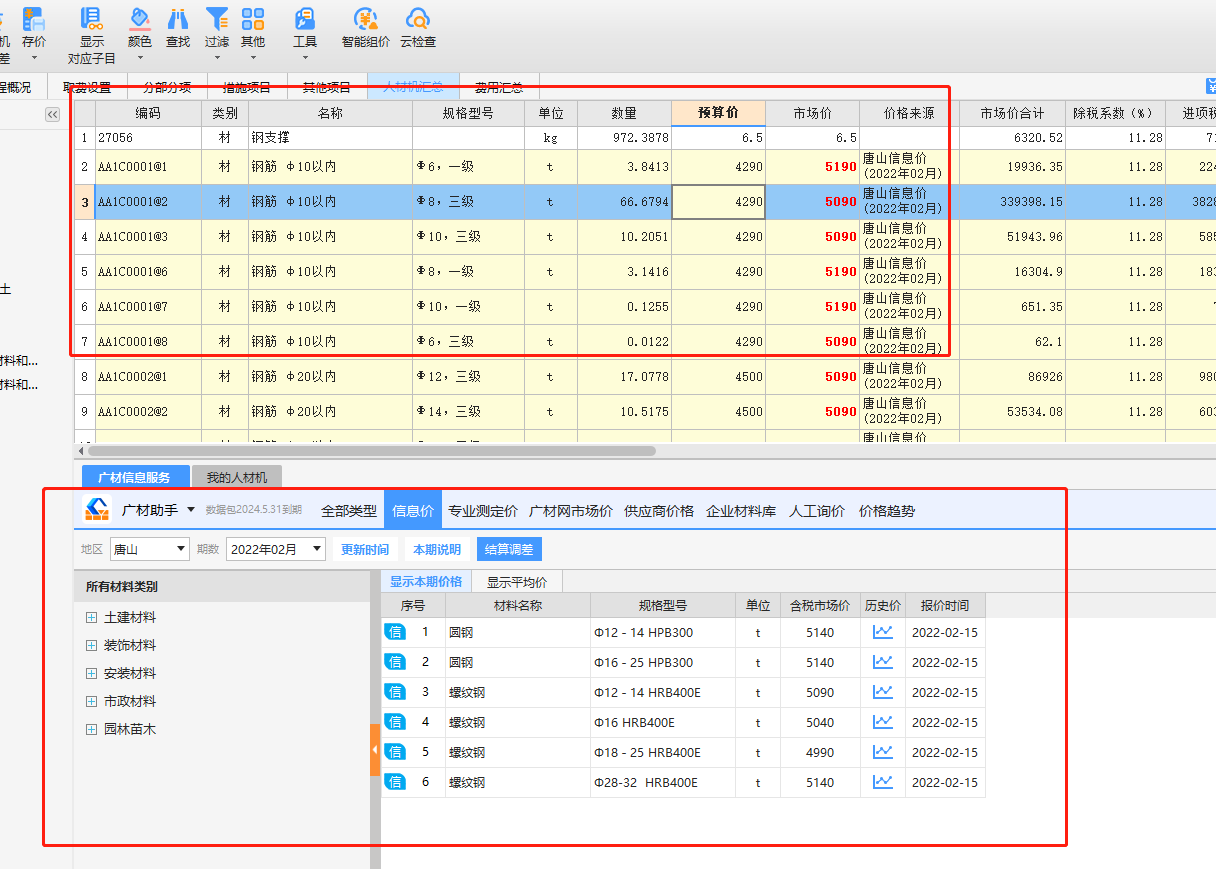Click the 结算调差 button
Screen dimensions: 1216x869
tap(509, 549)
